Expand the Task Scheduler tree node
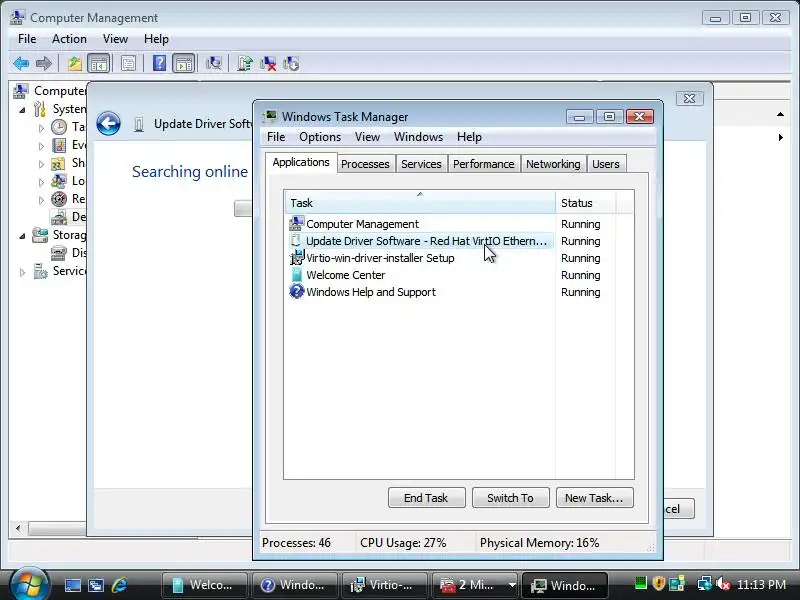 pyautogui.click(x=41, y=128)
